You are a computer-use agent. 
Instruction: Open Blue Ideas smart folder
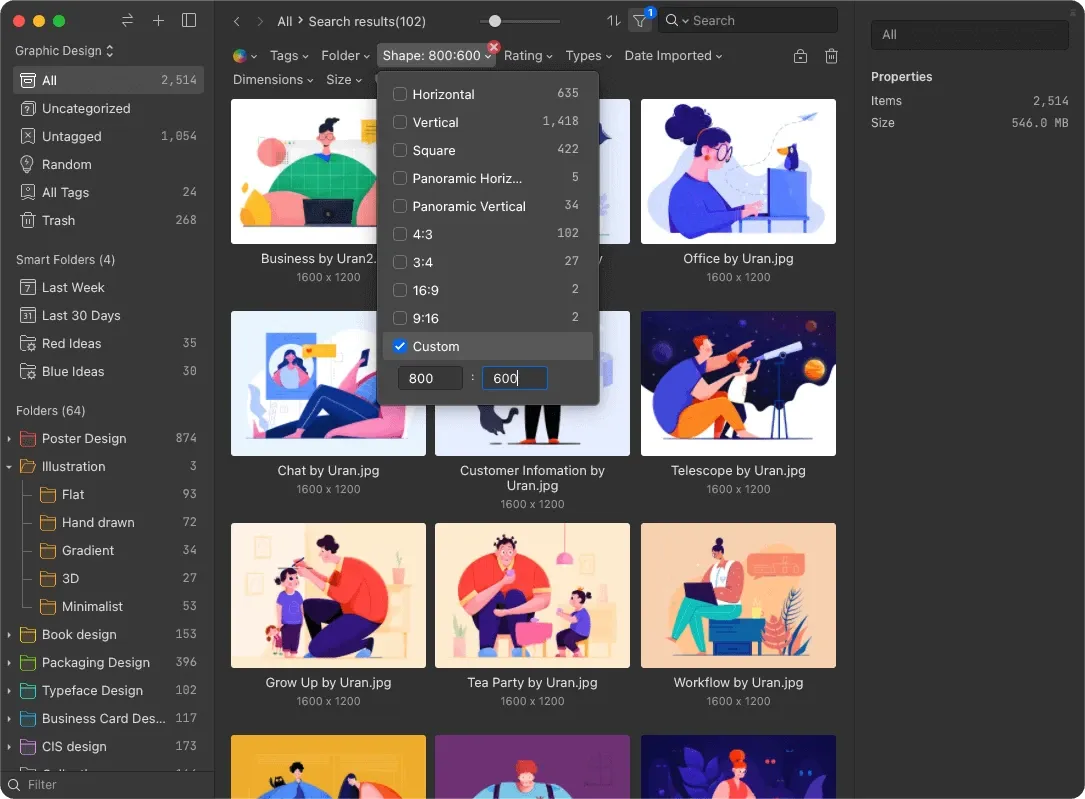tap(108, 371)
